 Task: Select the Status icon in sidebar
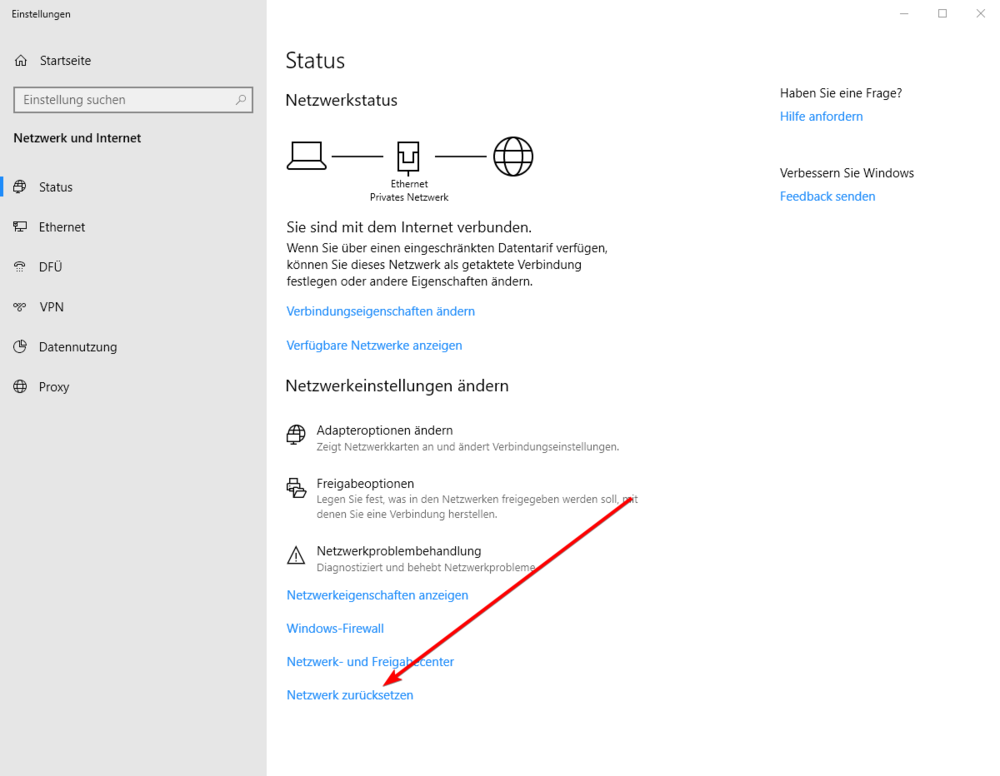[x=20, y=187]
